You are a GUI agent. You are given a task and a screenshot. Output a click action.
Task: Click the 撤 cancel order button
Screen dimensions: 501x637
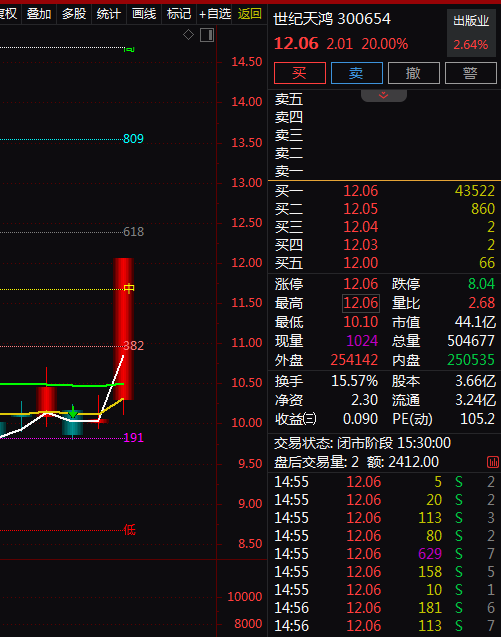coord(414,73)
